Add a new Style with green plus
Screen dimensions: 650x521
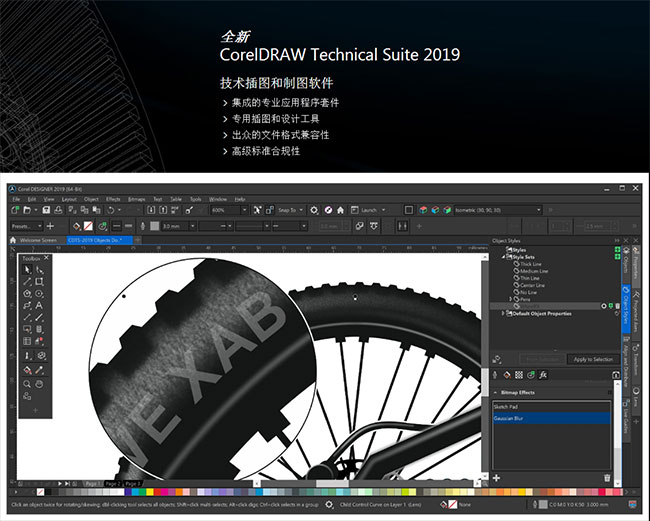618,250
